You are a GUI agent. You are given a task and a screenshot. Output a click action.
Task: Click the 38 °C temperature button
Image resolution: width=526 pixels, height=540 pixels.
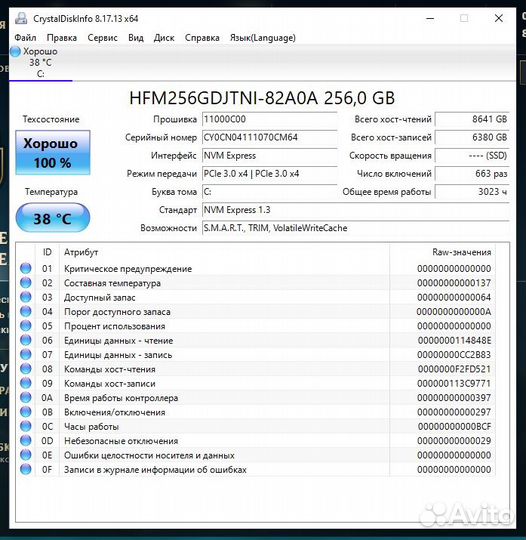pyautogui.click(x=53, y=218)
